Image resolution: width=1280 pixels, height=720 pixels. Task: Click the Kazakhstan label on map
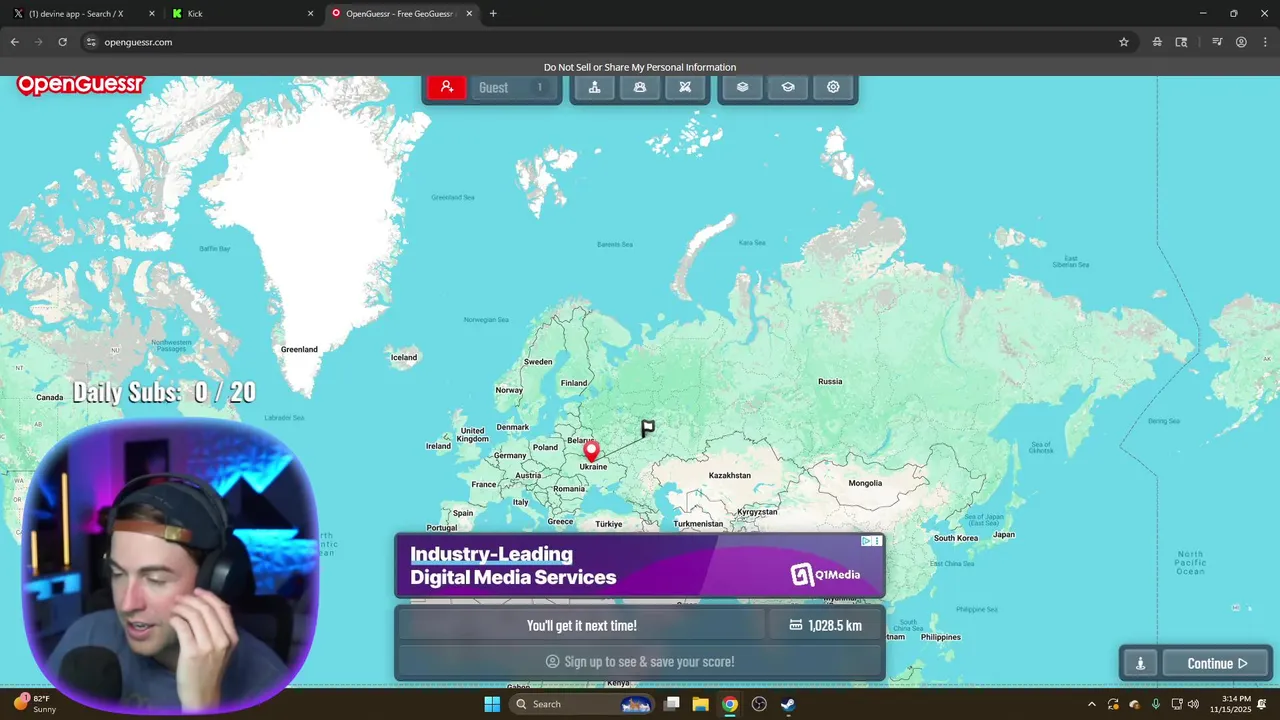[x=729, y=475]
